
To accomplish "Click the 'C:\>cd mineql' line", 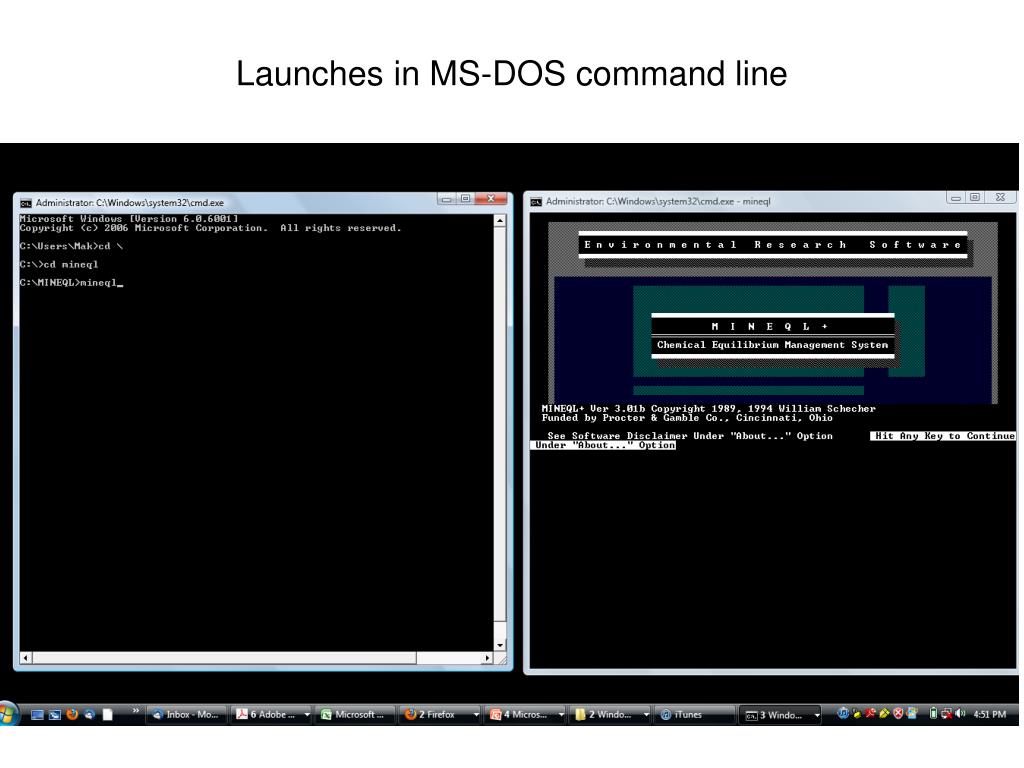I will 59,264.
